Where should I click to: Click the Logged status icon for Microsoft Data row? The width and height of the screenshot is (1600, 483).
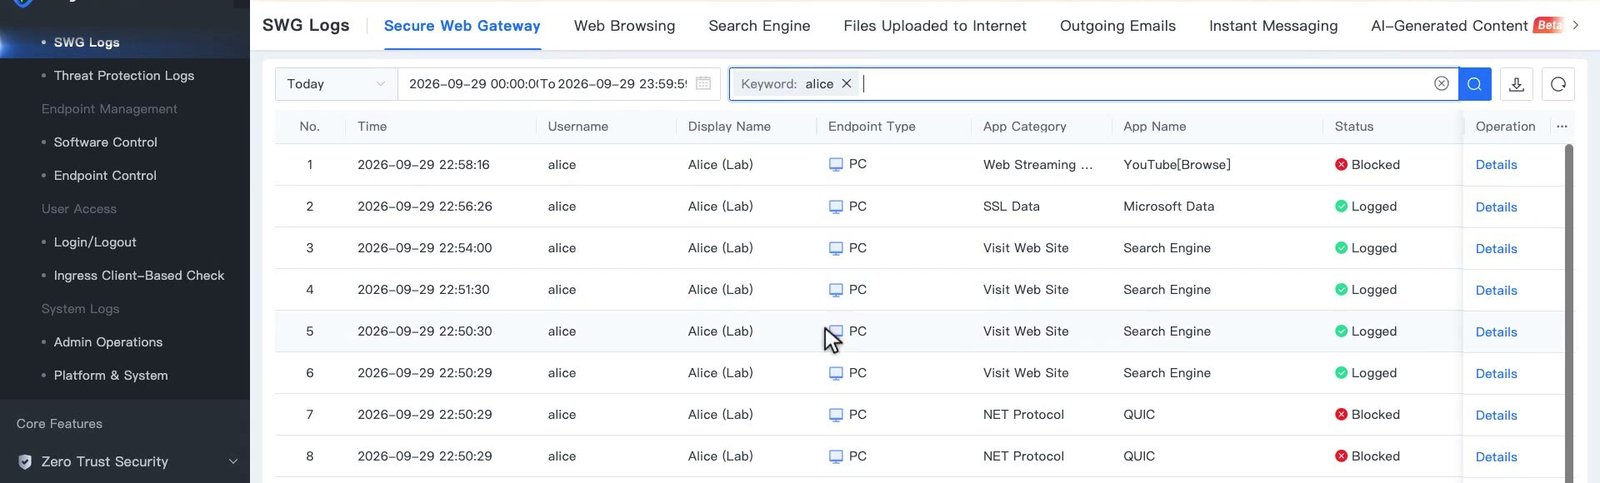coord(1341,207)
